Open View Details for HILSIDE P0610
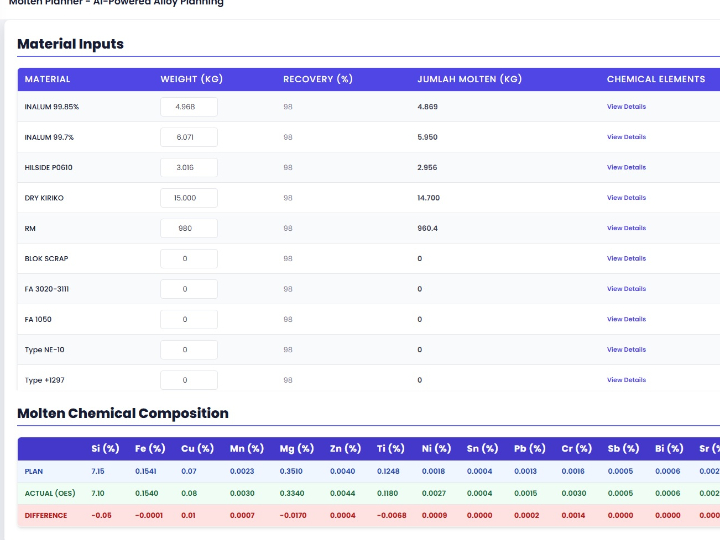The width and height of the screenshot is (720, 540). click(626, 167)
